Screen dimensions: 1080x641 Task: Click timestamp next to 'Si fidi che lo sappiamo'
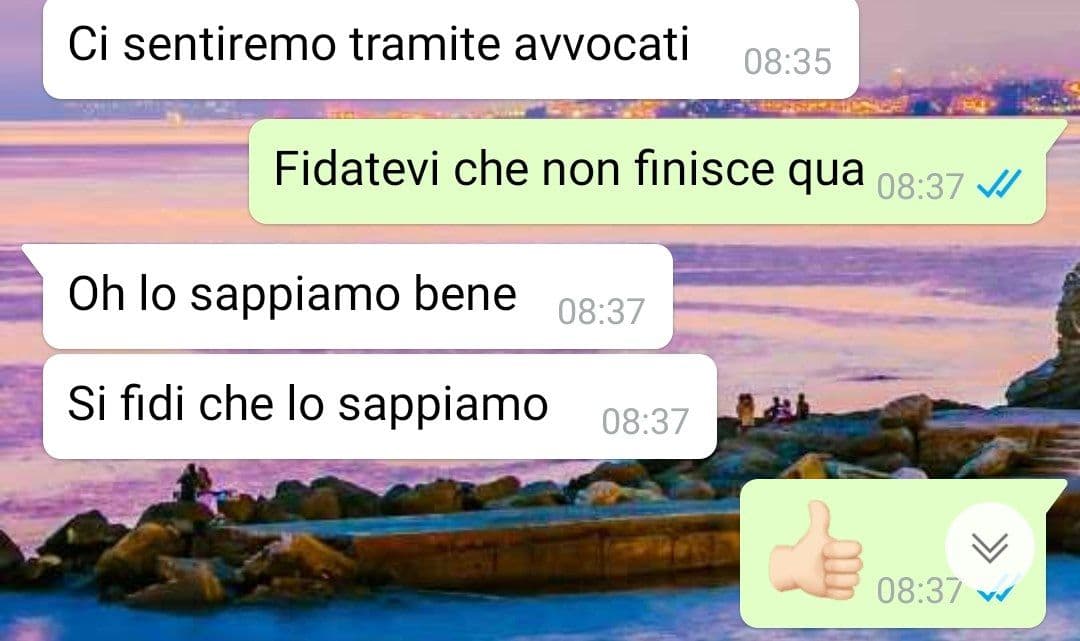pos(645,422)
